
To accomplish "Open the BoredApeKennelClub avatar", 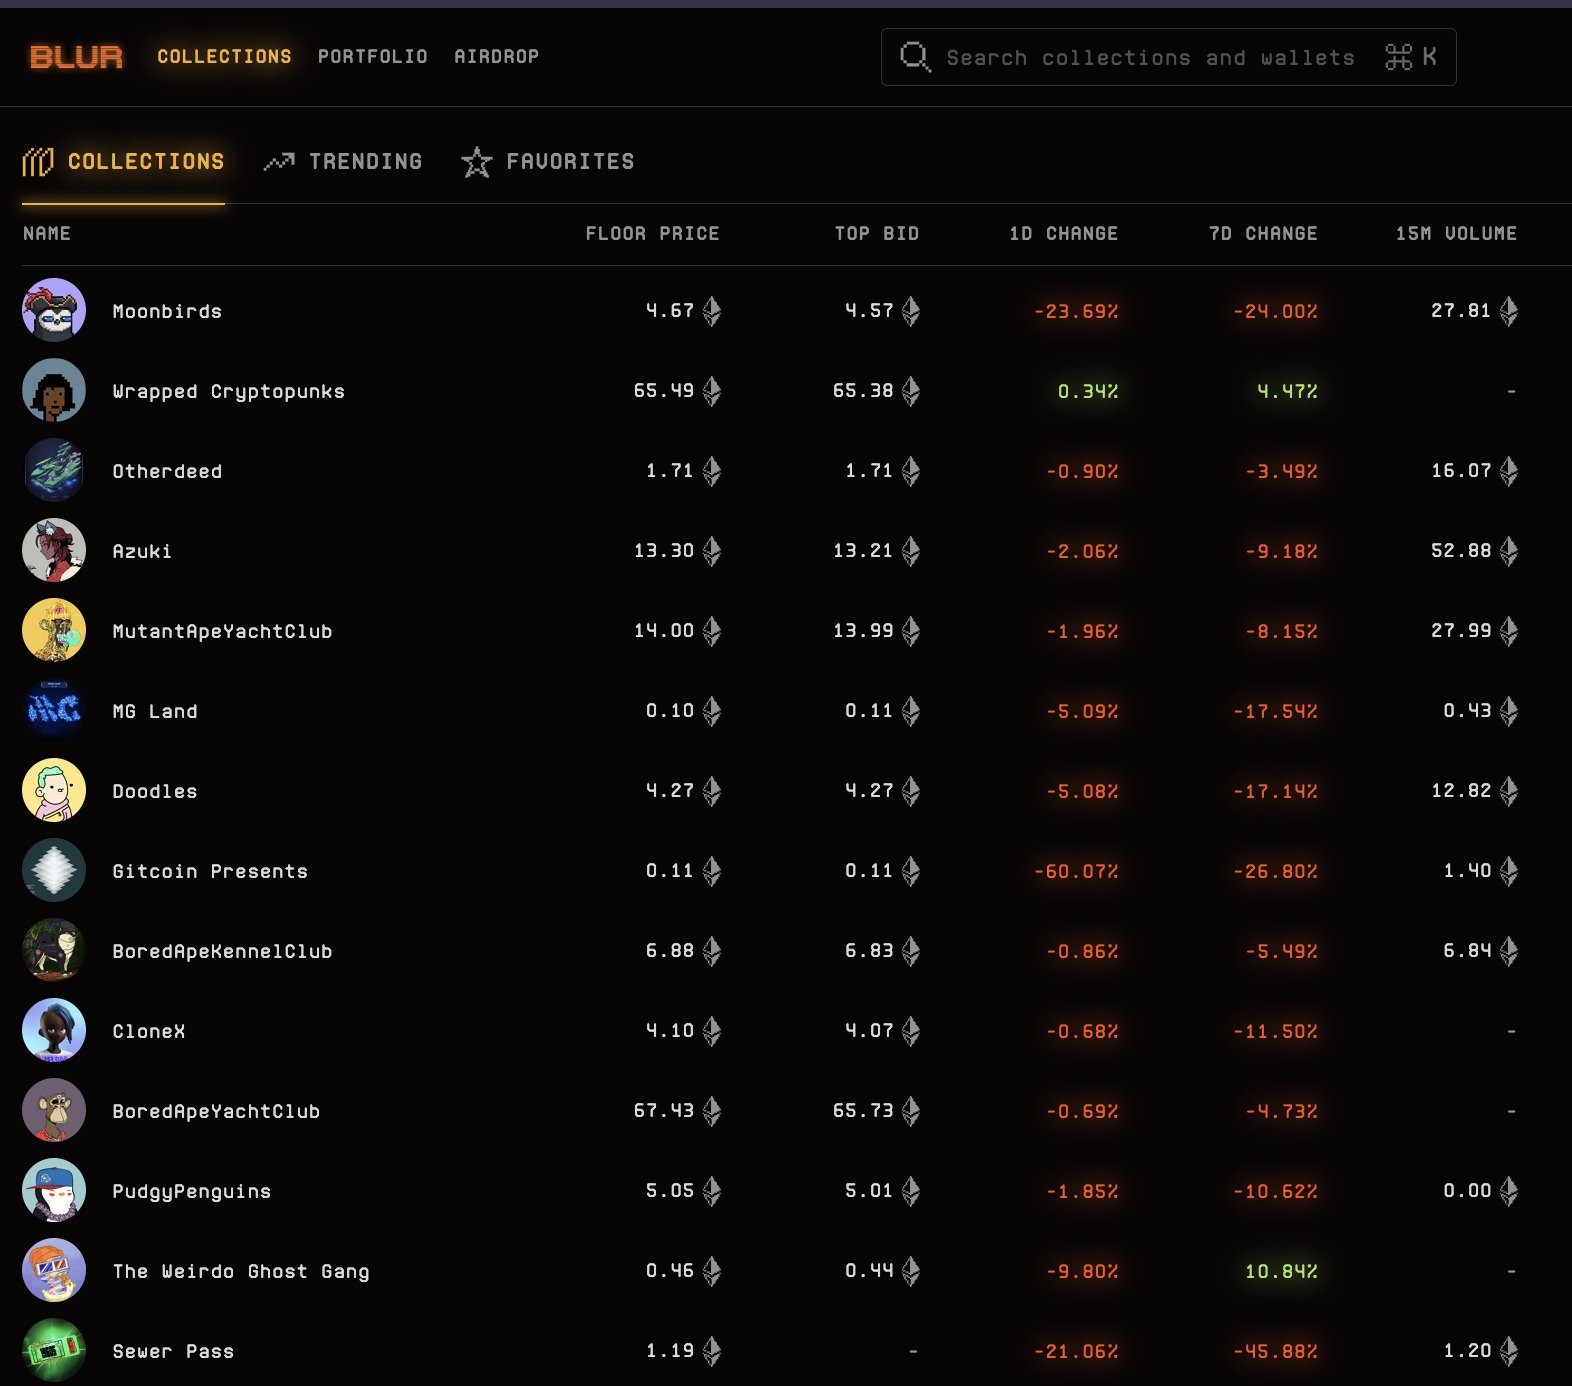I will (x=54, y=951).
